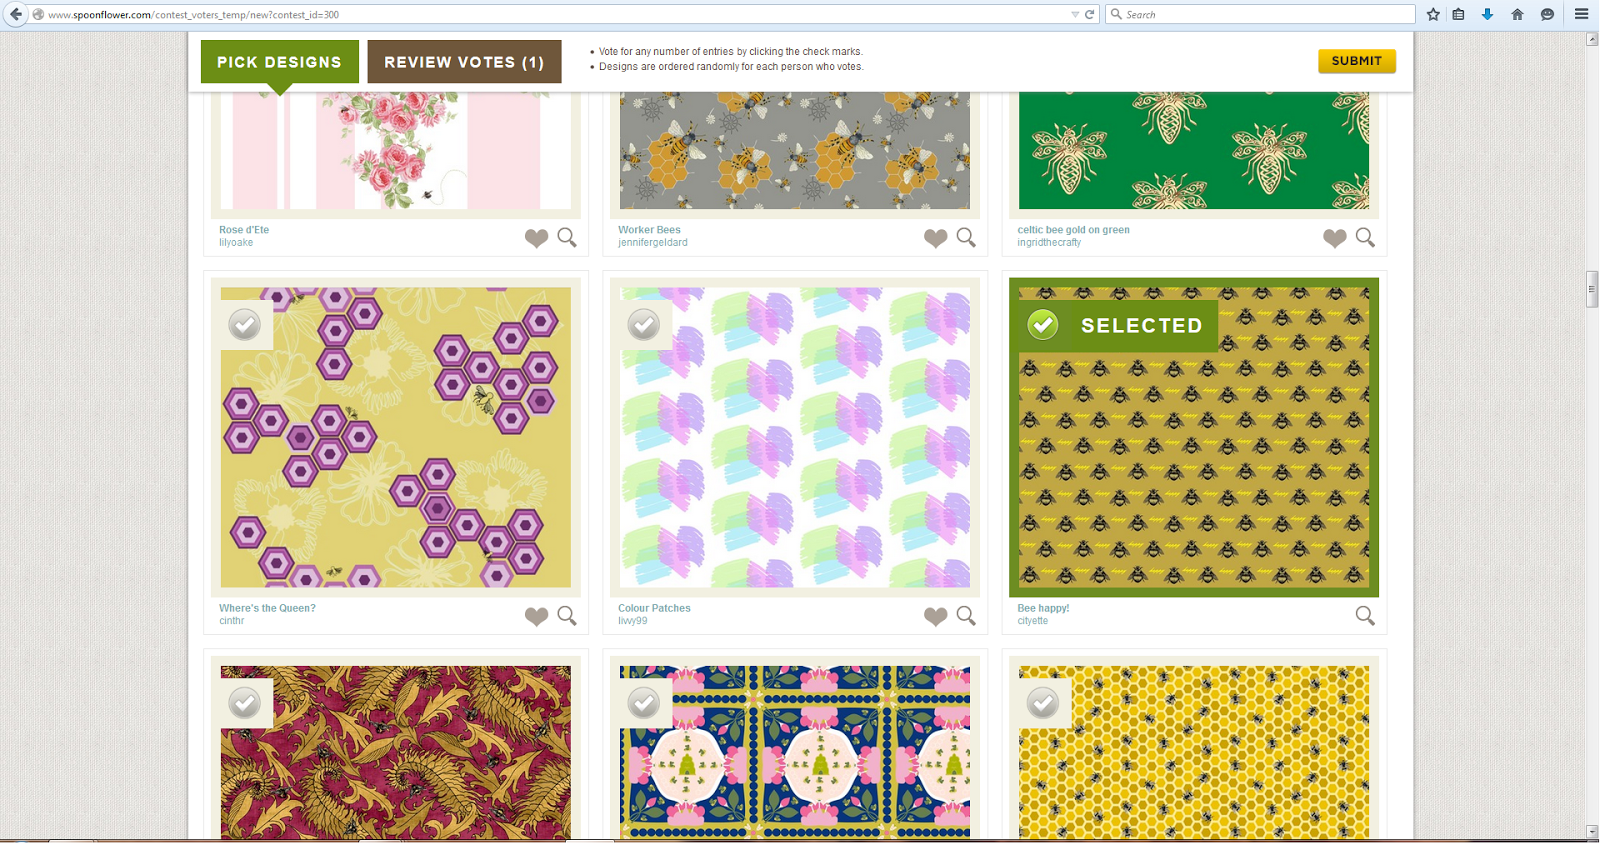Open Colour Patches pastel thumbnail

coord(795,437)
